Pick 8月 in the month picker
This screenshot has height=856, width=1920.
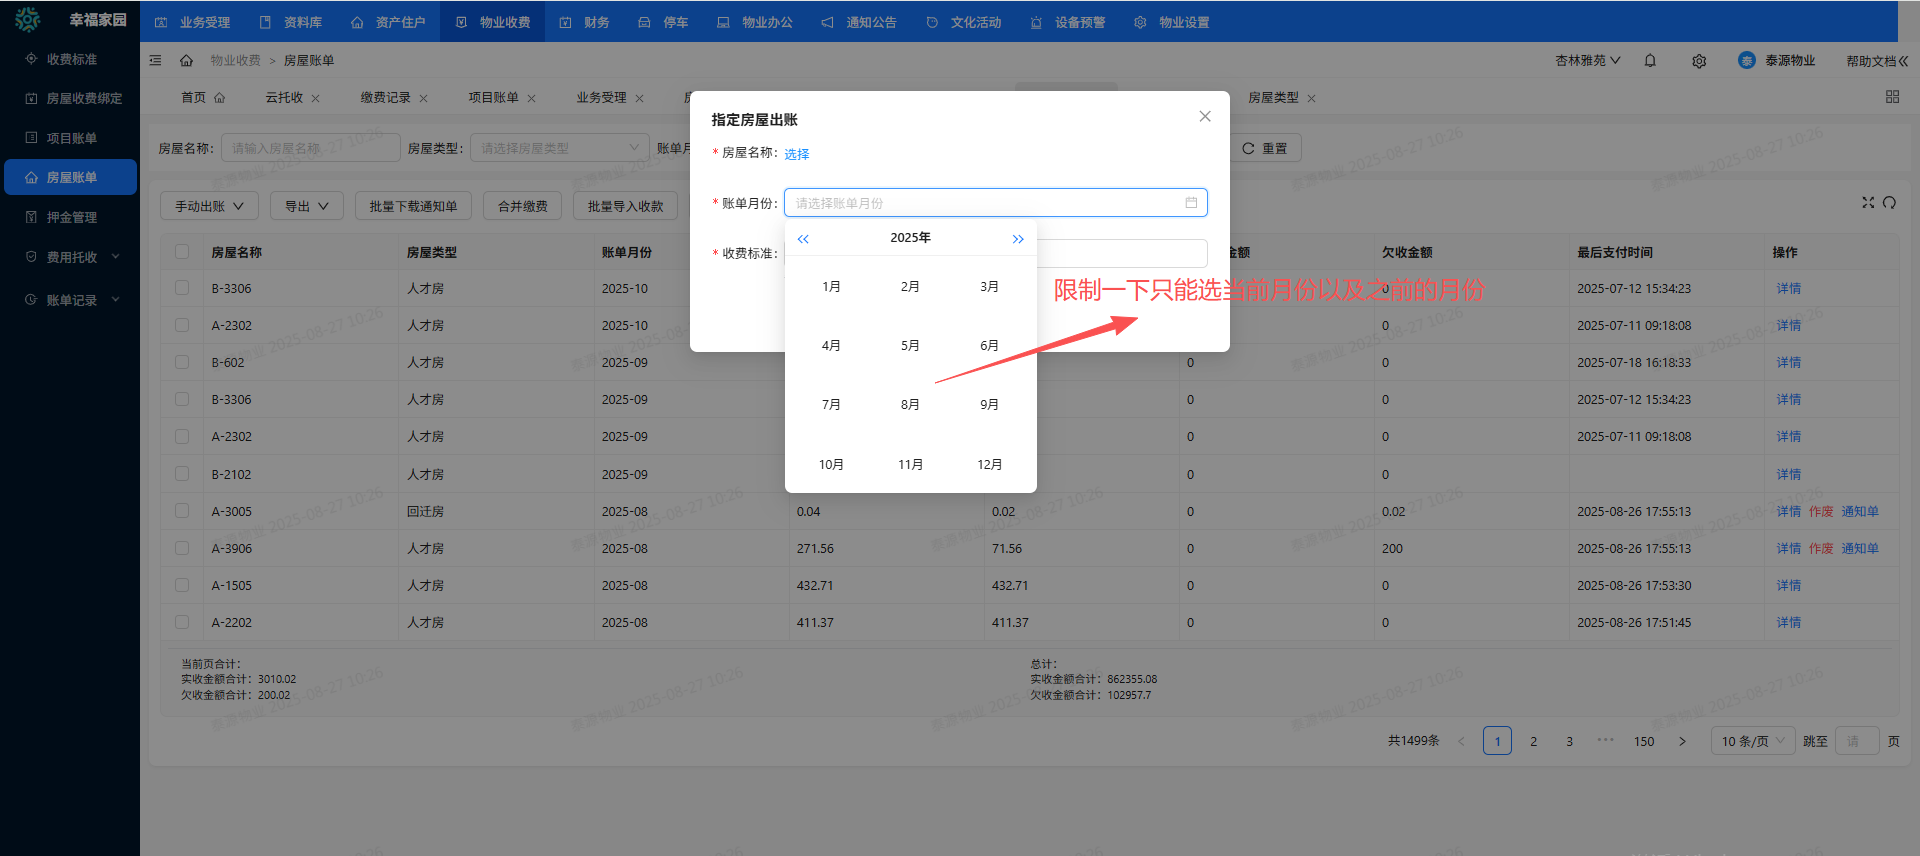pos(910,405)
